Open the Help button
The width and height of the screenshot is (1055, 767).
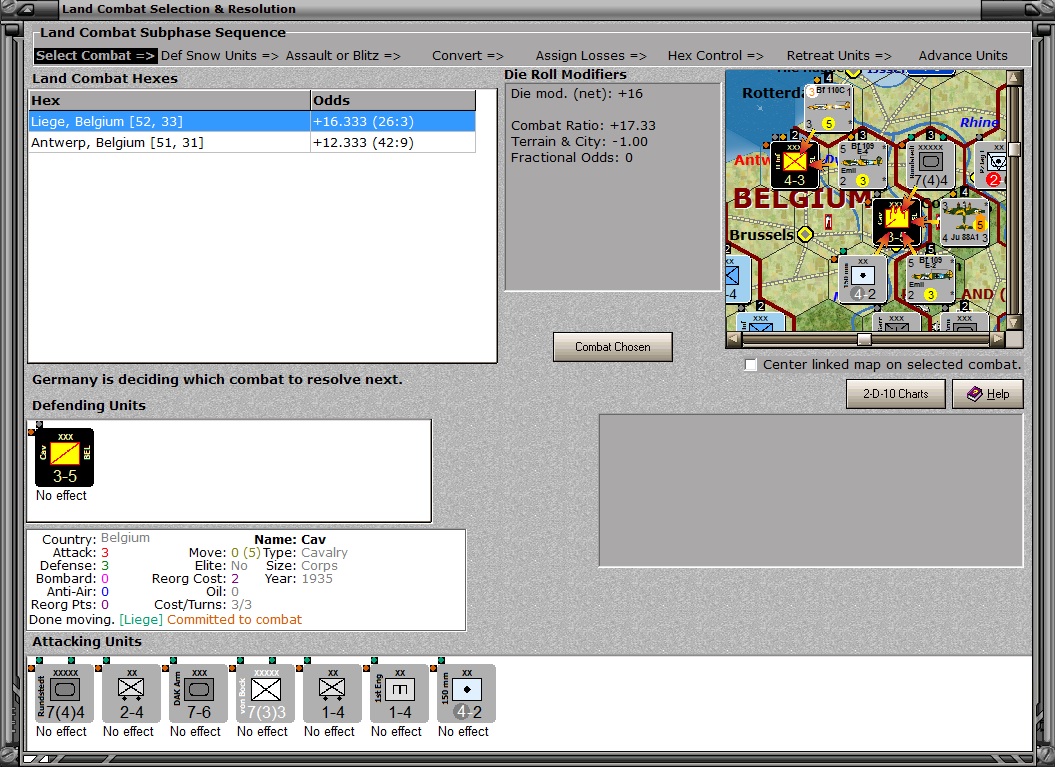988,394
